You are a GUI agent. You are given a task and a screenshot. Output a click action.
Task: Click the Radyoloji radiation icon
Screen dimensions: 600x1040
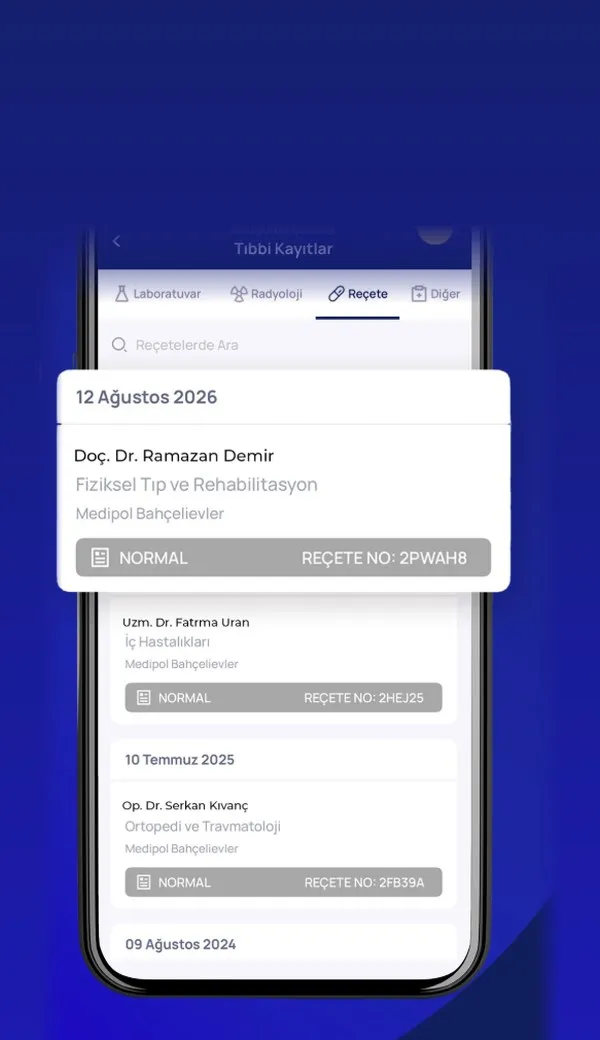[239, 294]
